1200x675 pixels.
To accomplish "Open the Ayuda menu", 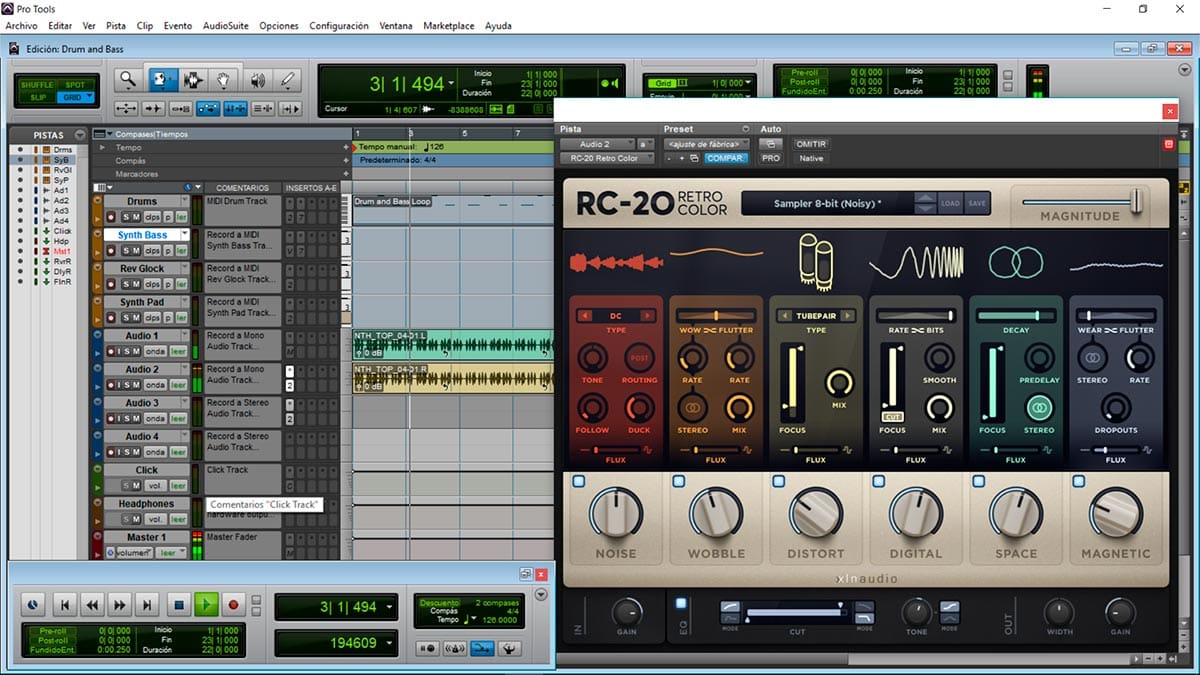I will [498, 25].
